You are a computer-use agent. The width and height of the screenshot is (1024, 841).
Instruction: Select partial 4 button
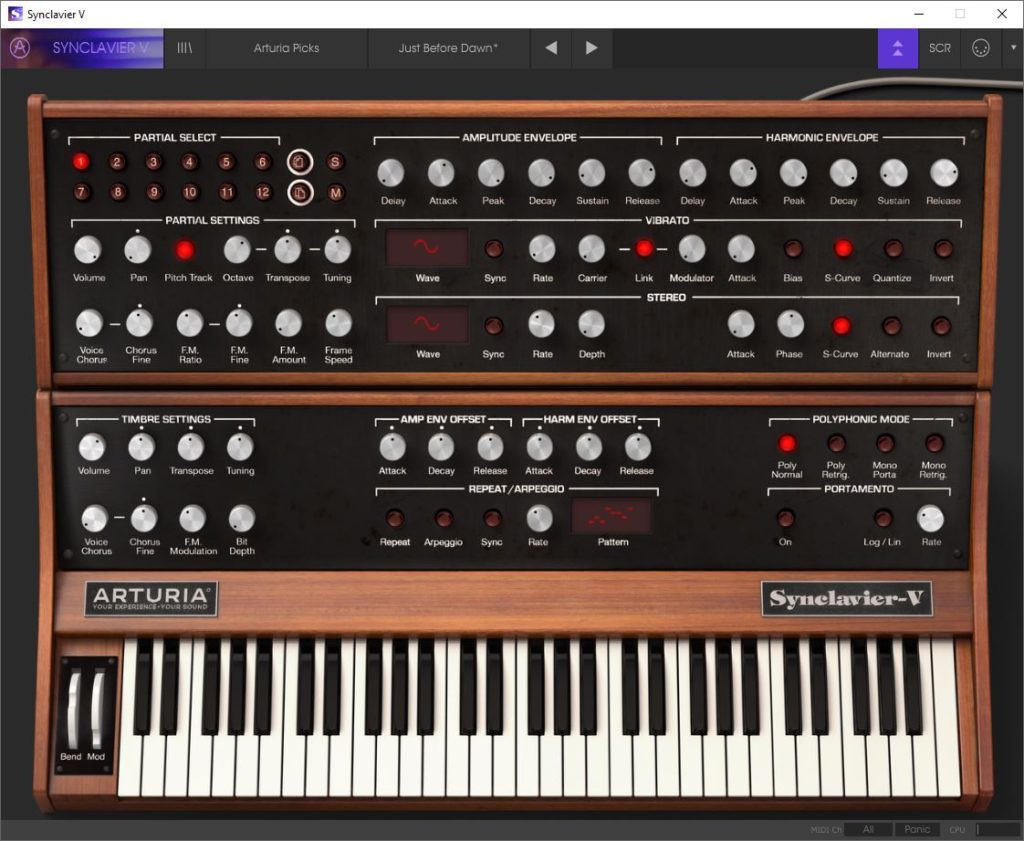(x=189, y=162)
